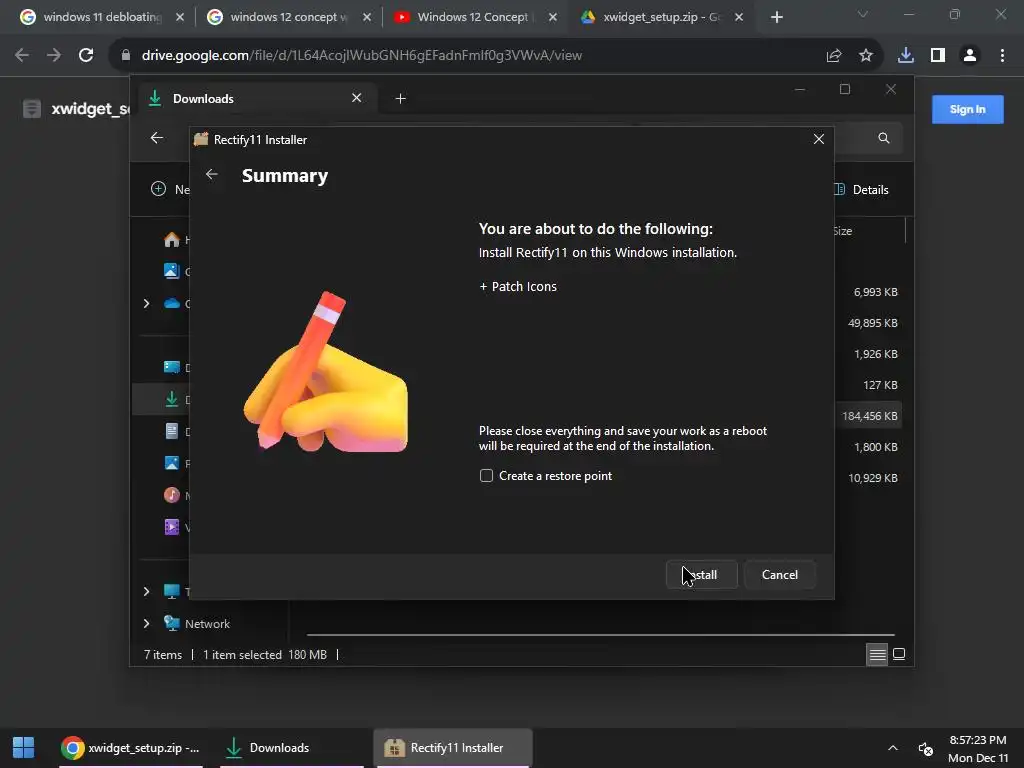Switch Explorer to large thumbnails view
Screen dimensions: 1024x768
click(x=899, y=654)
